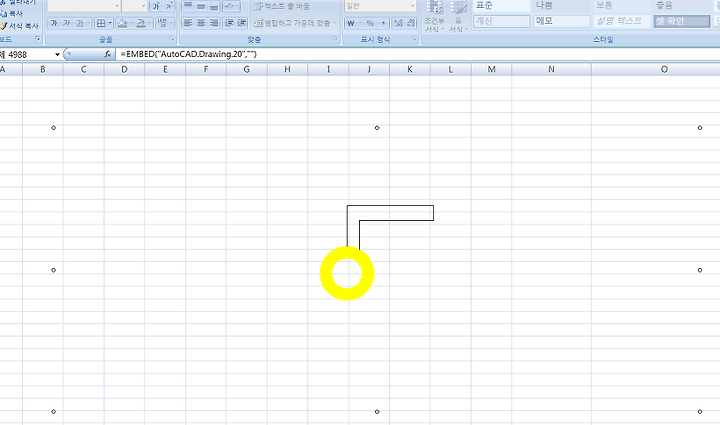Open the font group dialog launcher

[x=172, y=39]
